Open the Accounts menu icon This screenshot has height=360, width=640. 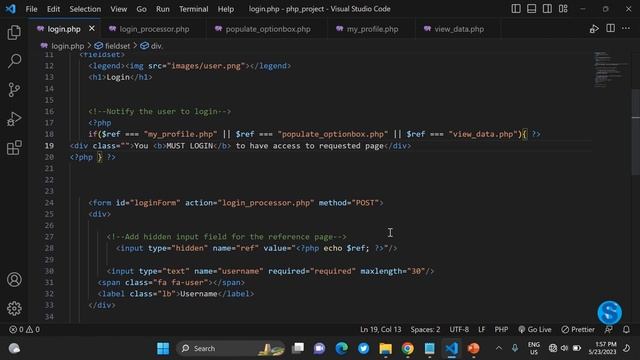(x=14, y=280)
